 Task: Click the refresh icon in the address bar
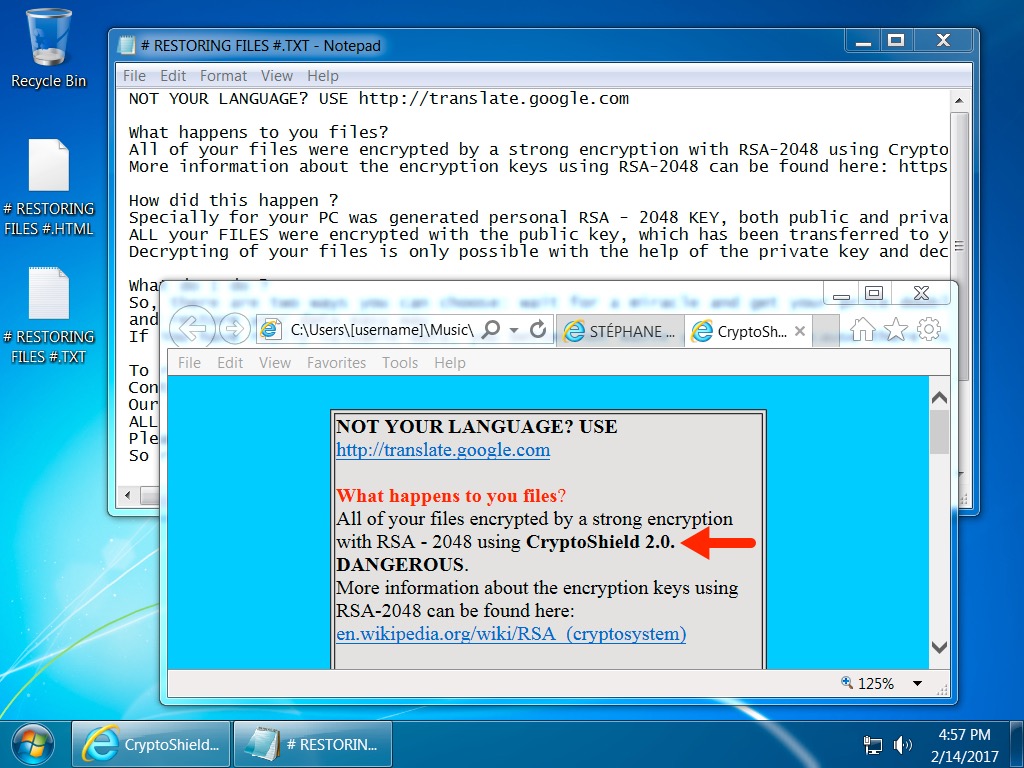click(x=537, y=329)
